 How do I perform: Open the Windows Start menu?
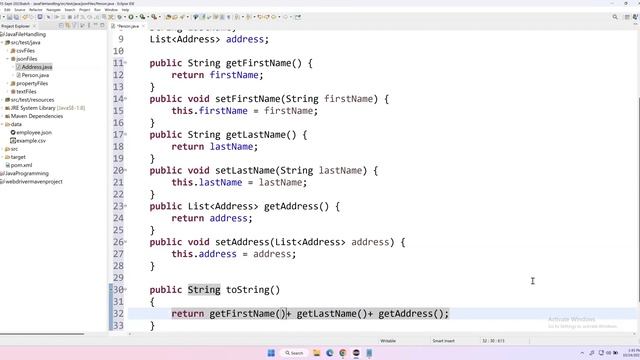point(271,353)
